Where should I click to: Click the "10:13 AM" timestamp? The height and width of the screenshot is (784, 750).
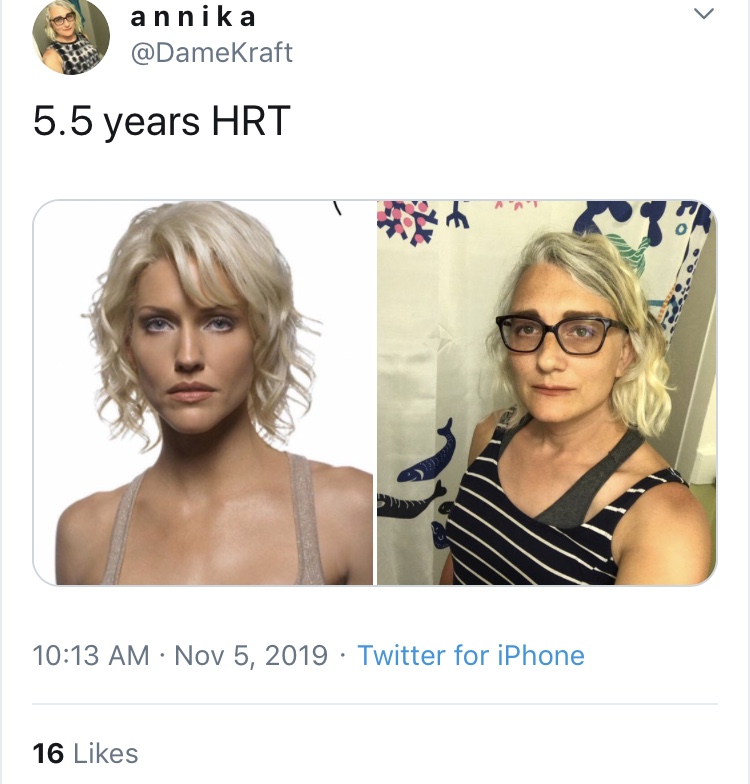pyautogui.click(x=91, y=656)
